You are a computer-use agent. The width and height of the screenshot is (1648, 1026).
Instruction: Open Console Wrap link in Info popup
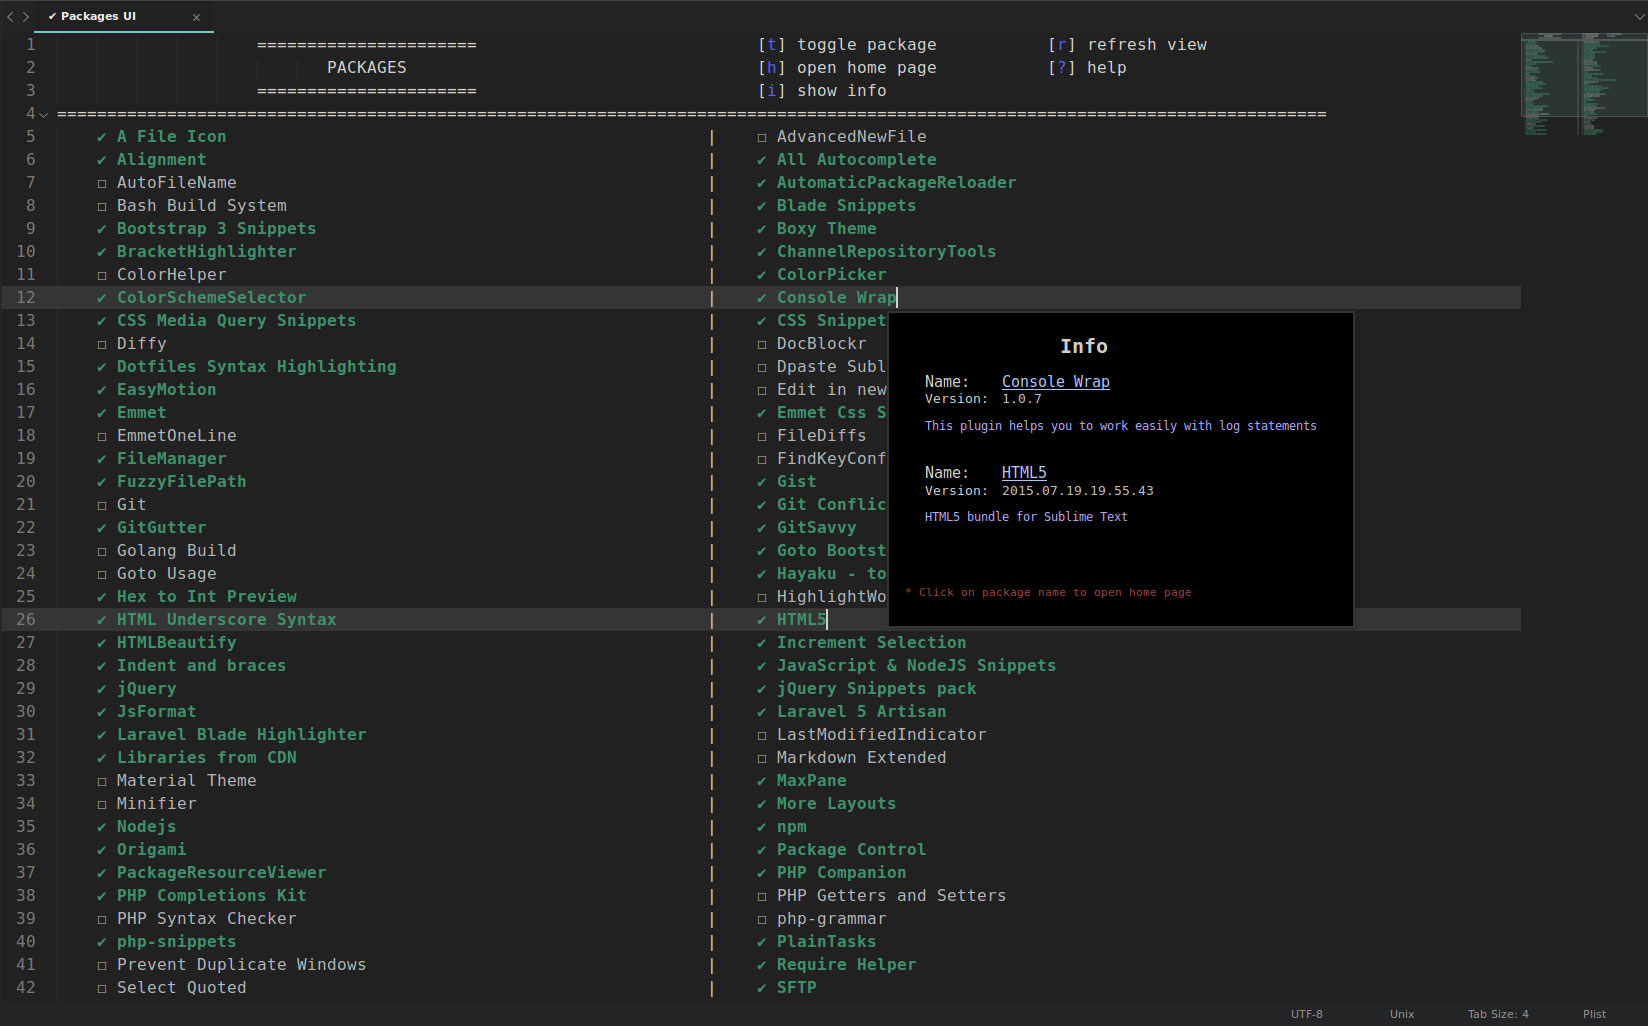pyautogui.click(x=1055, y=381)
